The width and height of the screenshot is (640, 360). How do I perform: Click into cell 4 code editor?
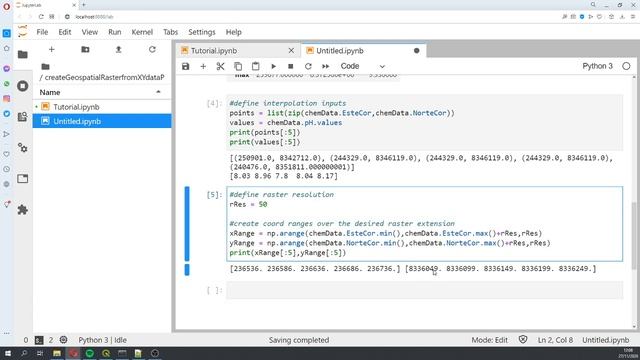pos(424,122)
